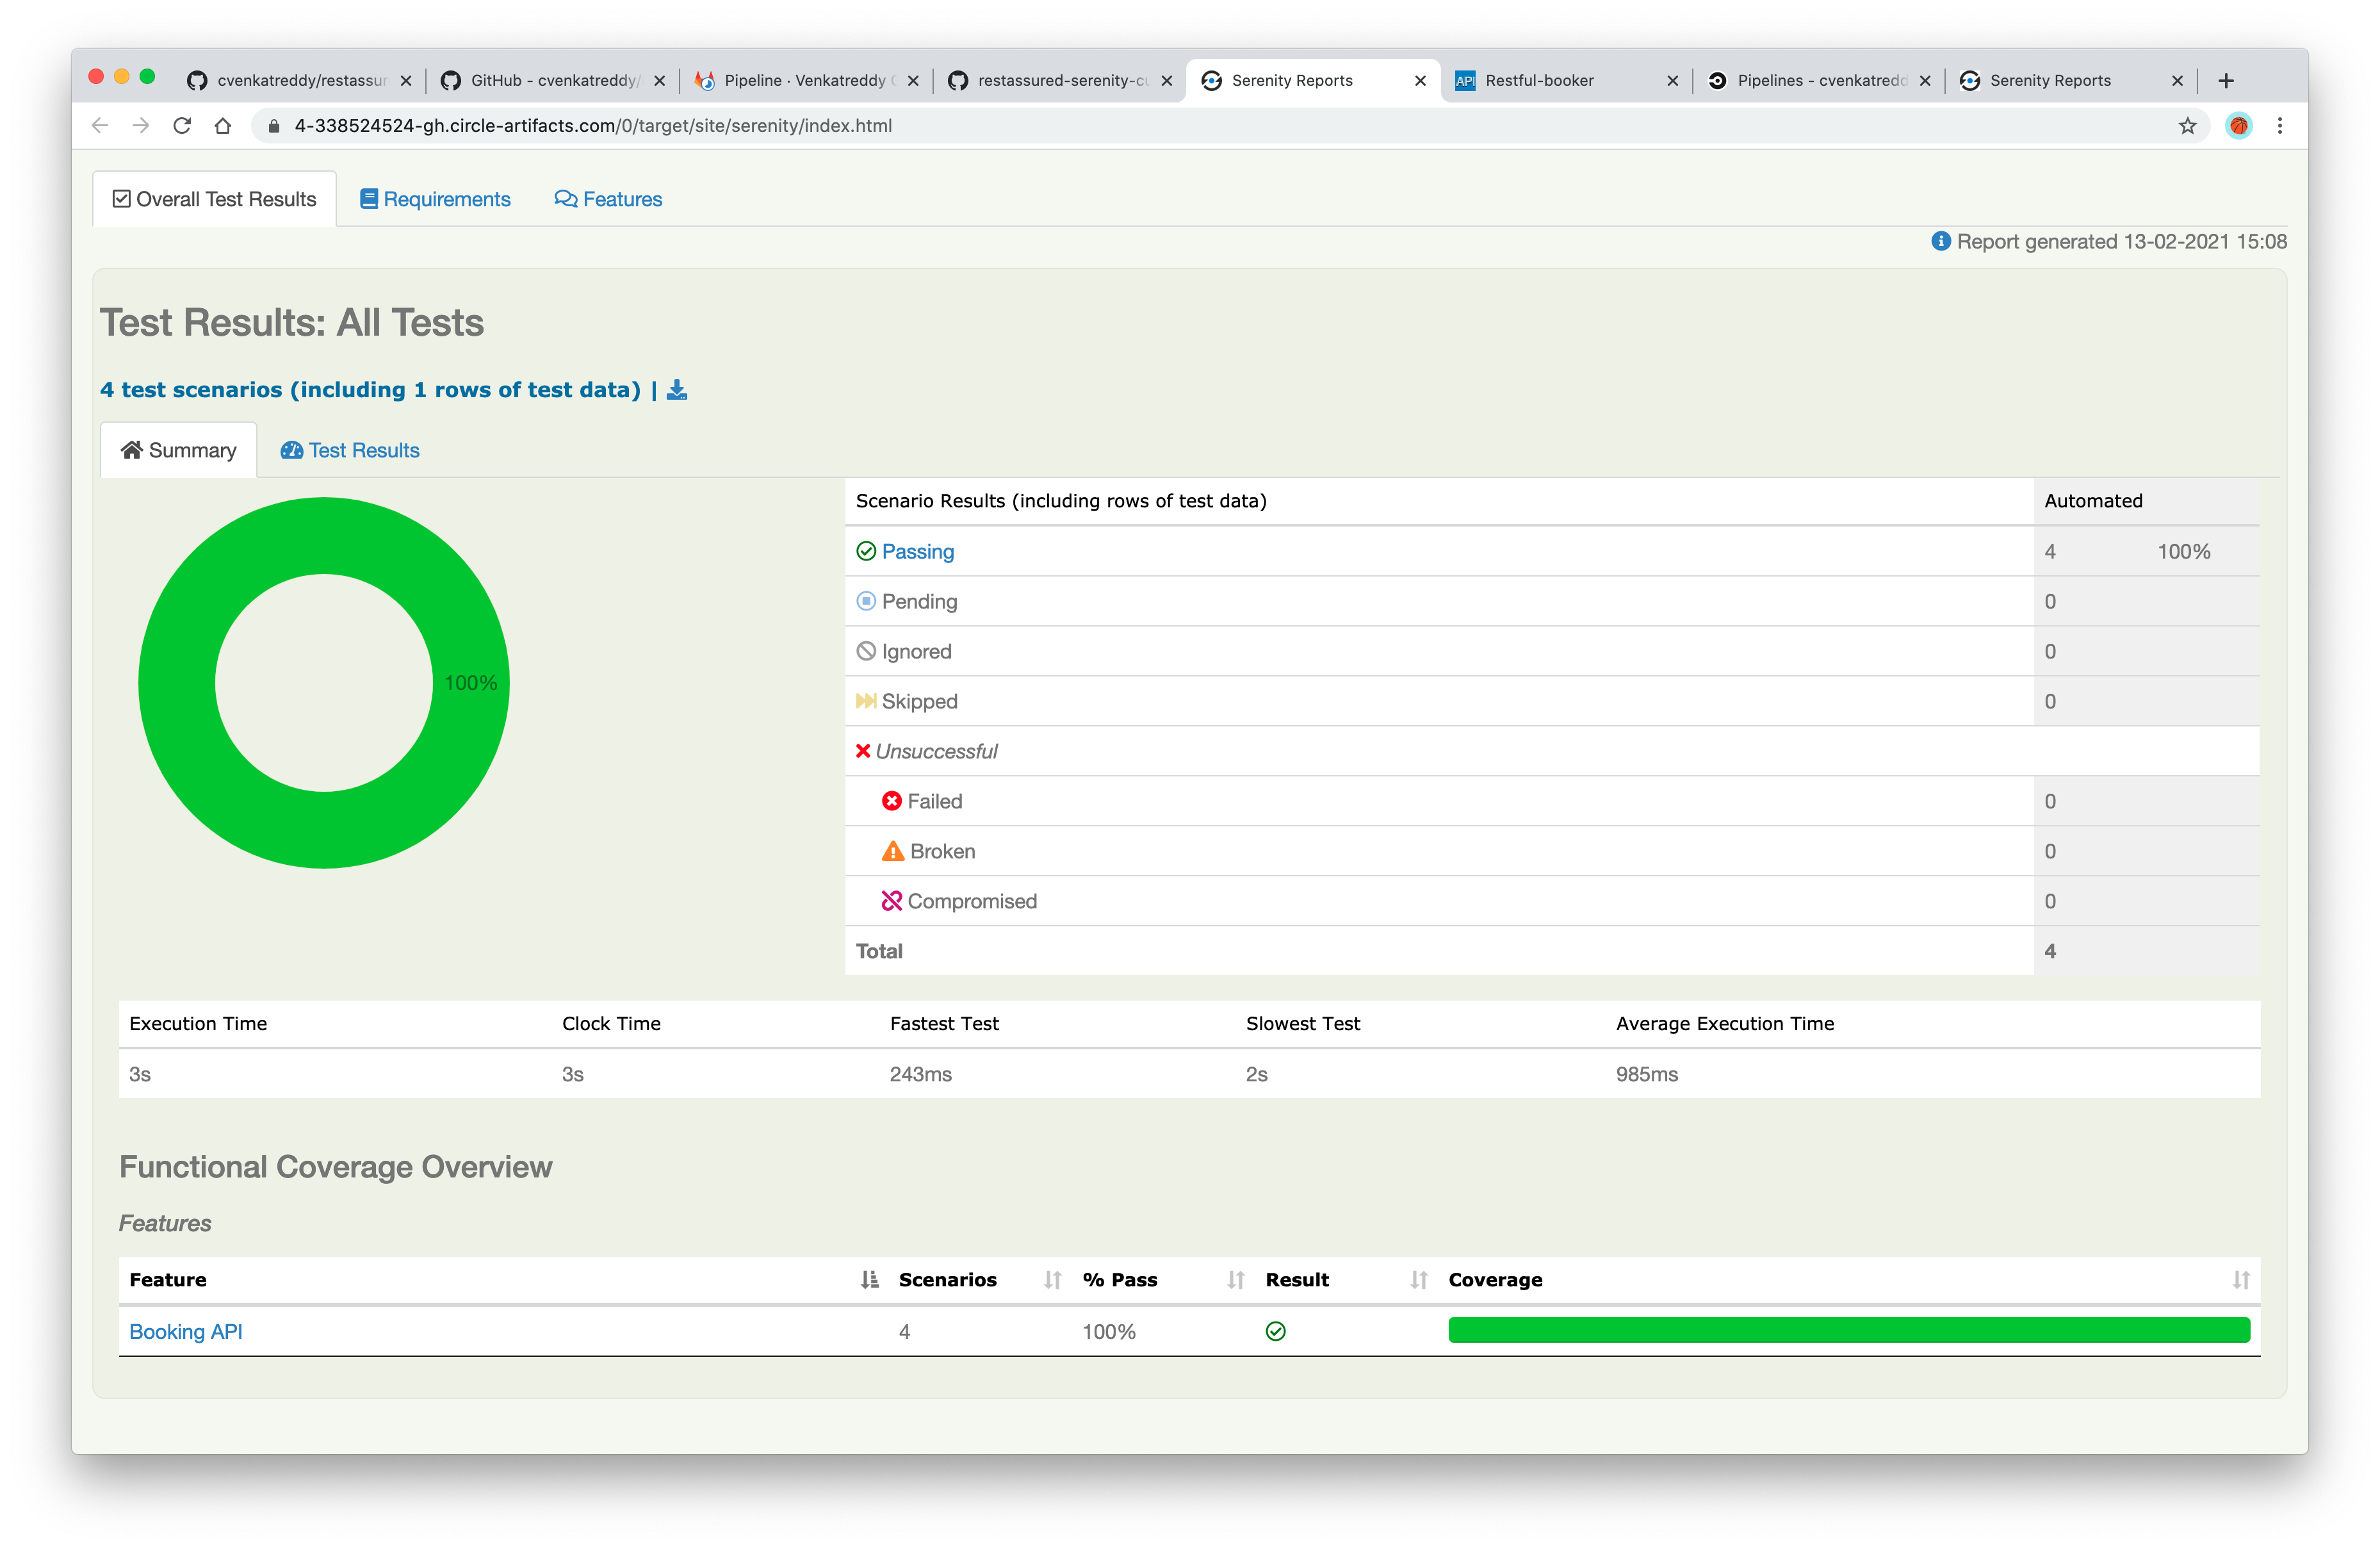Open the Booking API feature link
This screenshot has height=1549, width=2380.
(x=186, y=1332)
